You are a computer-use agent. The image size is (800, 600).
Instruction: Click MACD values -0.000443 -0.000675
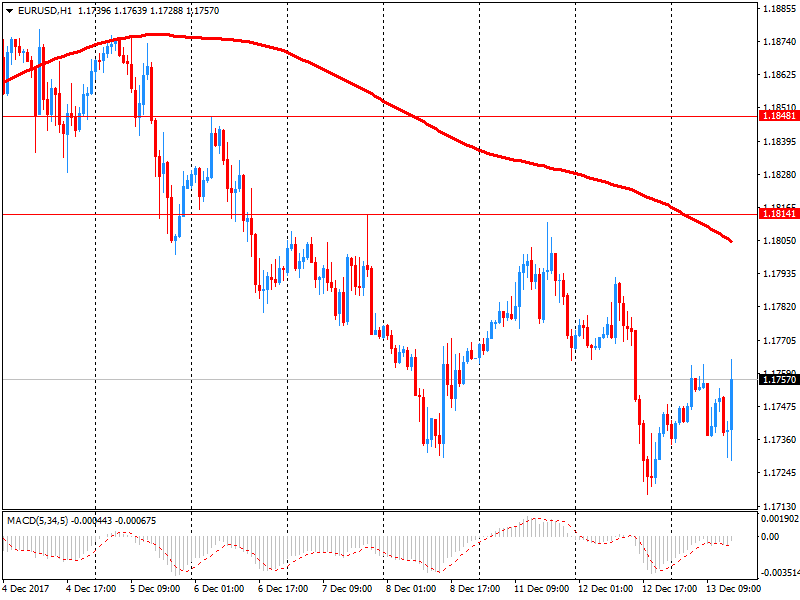pos(114,521)
